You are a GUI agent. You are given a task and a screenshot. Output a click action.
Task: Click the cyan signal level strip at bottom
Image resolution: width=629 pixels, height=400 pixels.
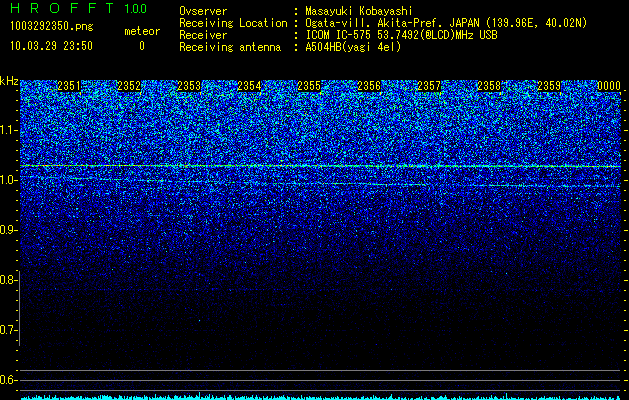(321, 397)
